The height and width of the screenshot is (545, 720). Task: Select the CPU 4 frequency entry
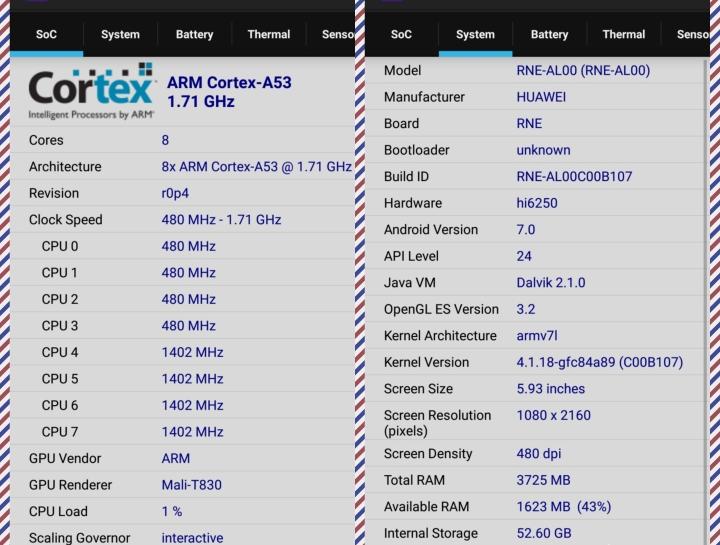pos(192,352)
